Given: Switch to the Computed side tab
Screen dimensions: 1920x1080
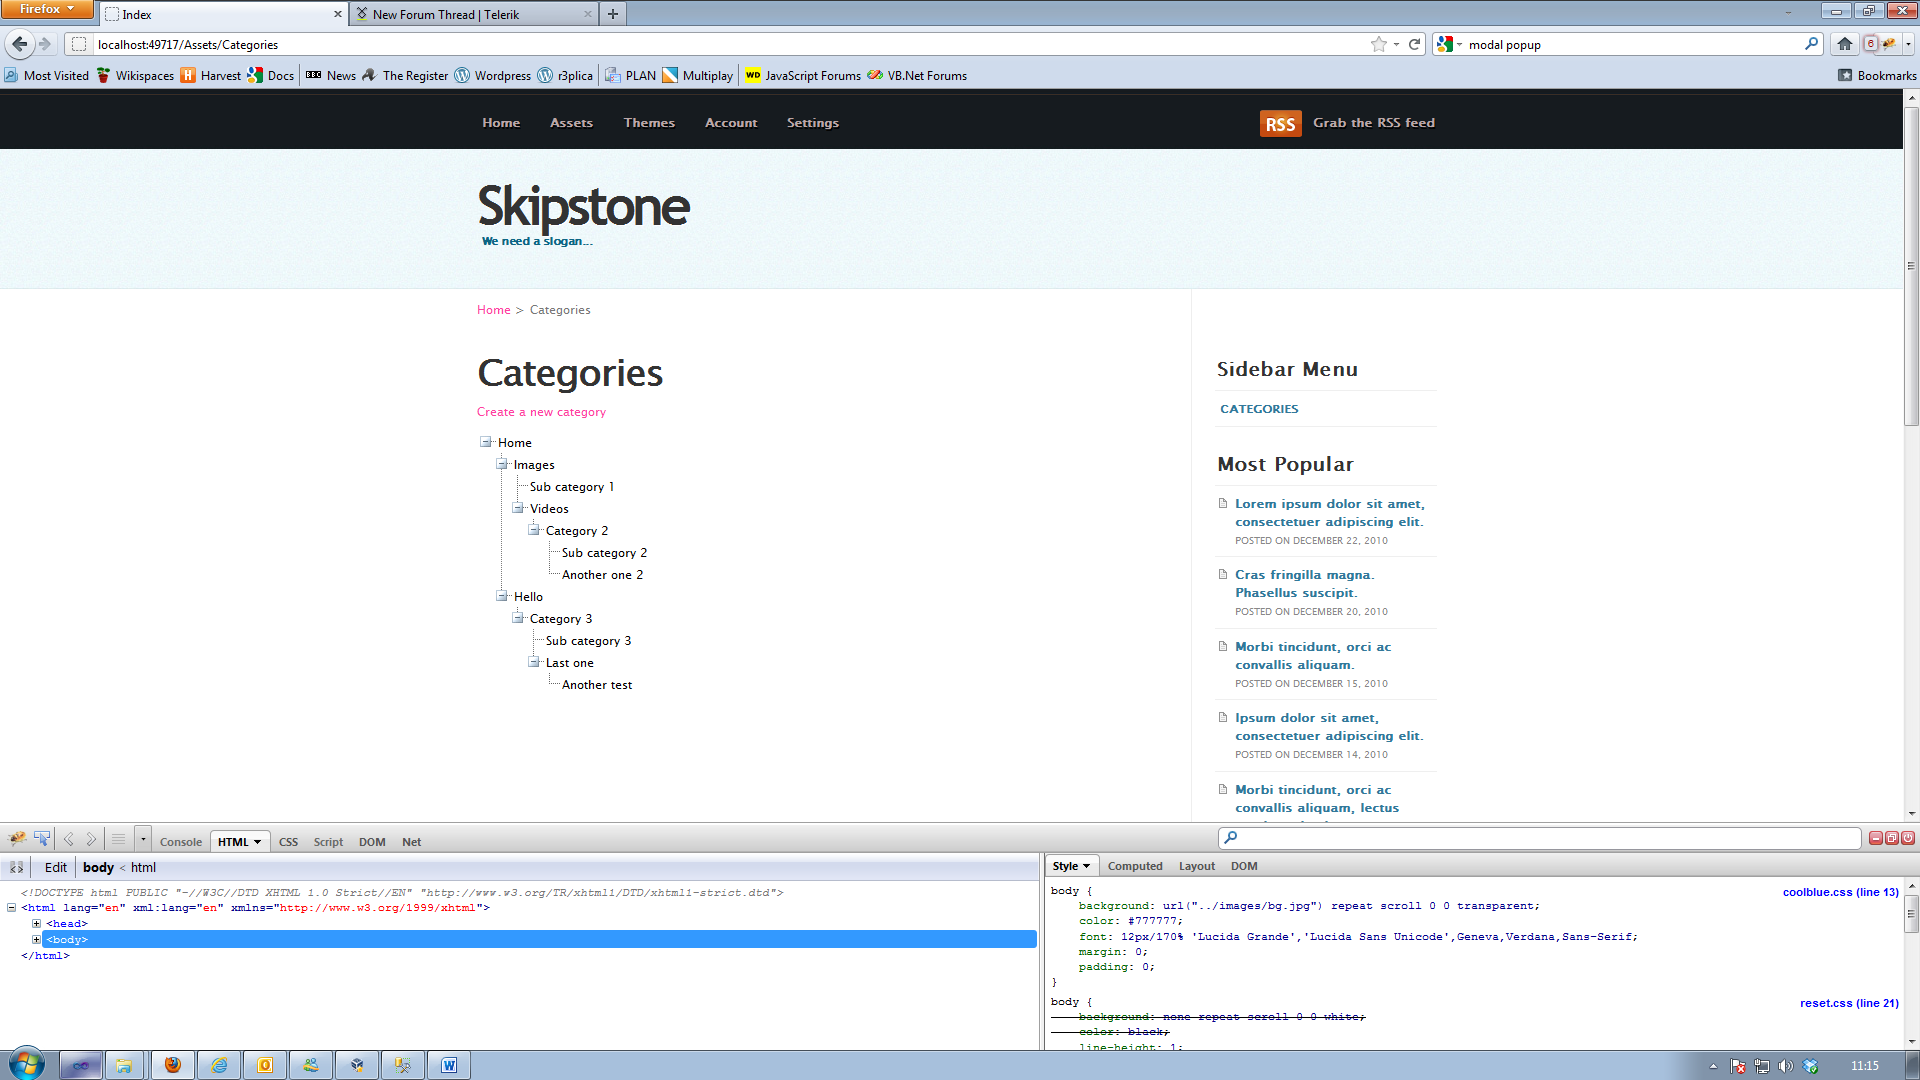Looking at the screenshot, I should coord(1135,867).
